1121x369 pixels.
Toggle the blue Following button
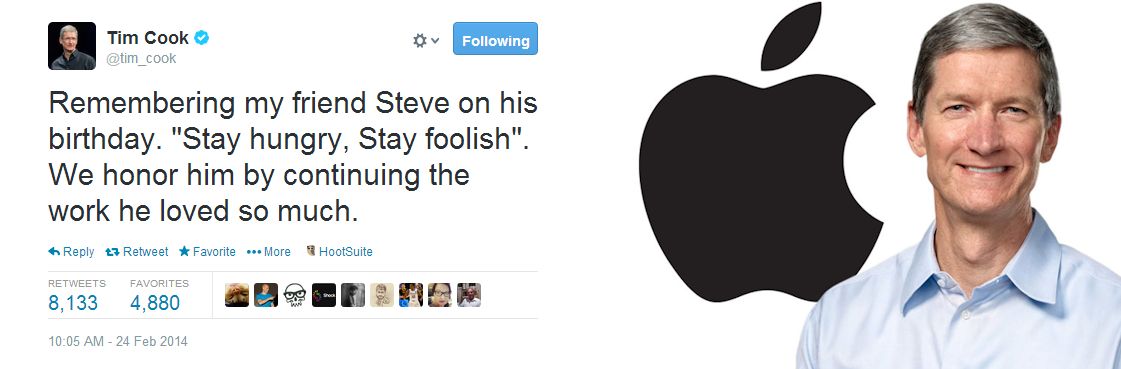(x=495, y=39)
